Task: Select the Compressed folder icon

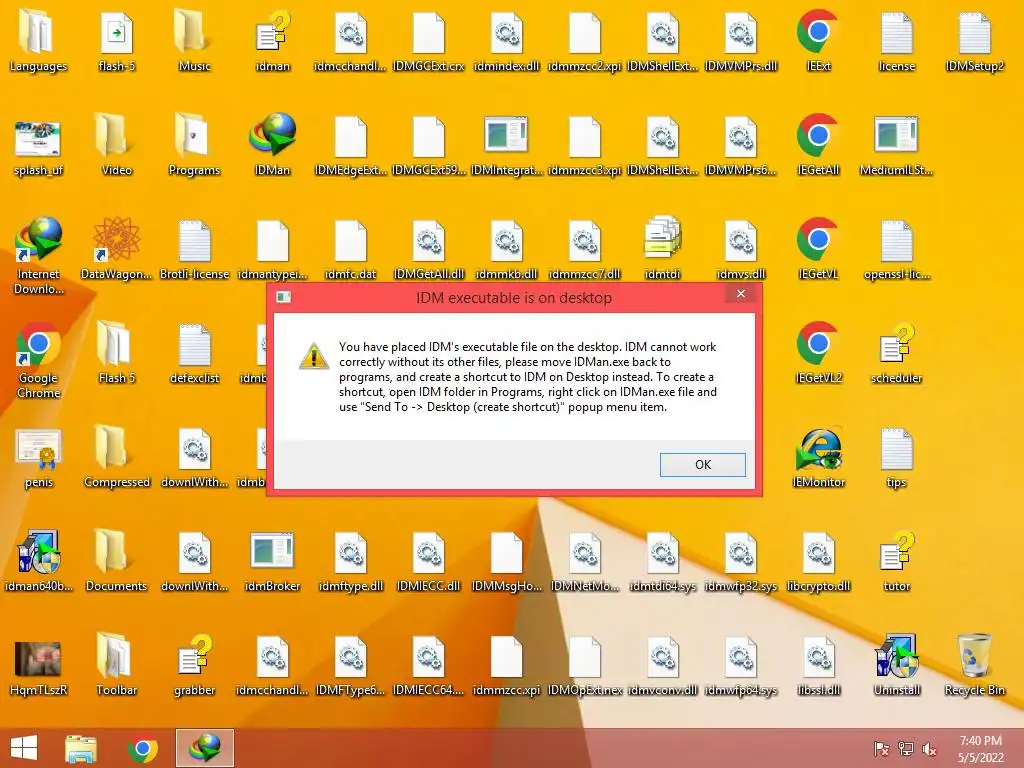Action: click(x=116, y=448)
